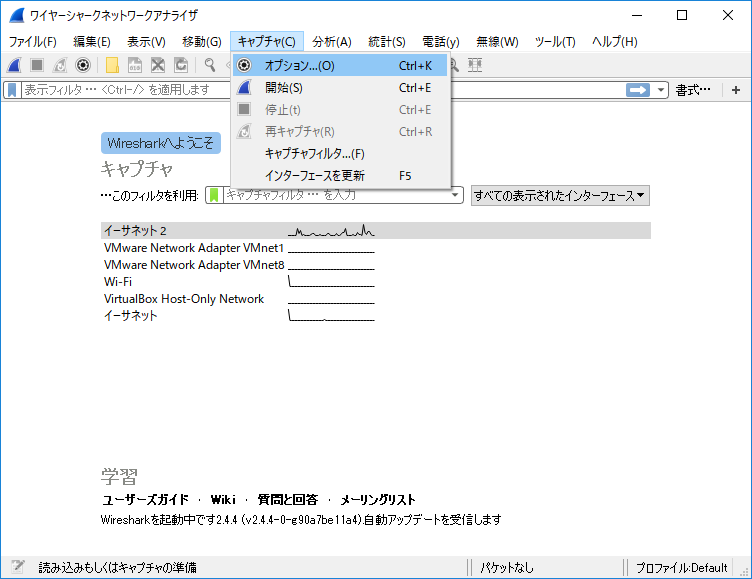The width and height of the screenshot is (752, 579).
Task: Open the ツール(T) menu
Action: [555, 42]
